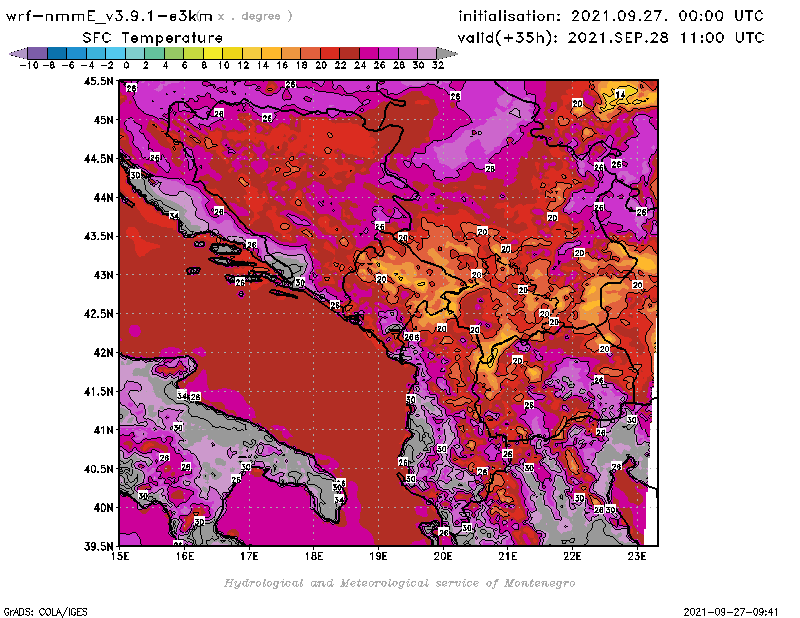Pick the red legend swatch between 20 and 22
The image size is (800, 618).
(x=330, y=53)
